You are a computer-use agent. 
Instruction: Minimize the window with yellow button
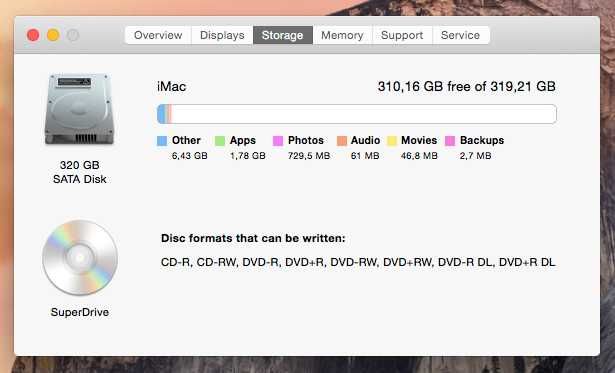point(53,35)
